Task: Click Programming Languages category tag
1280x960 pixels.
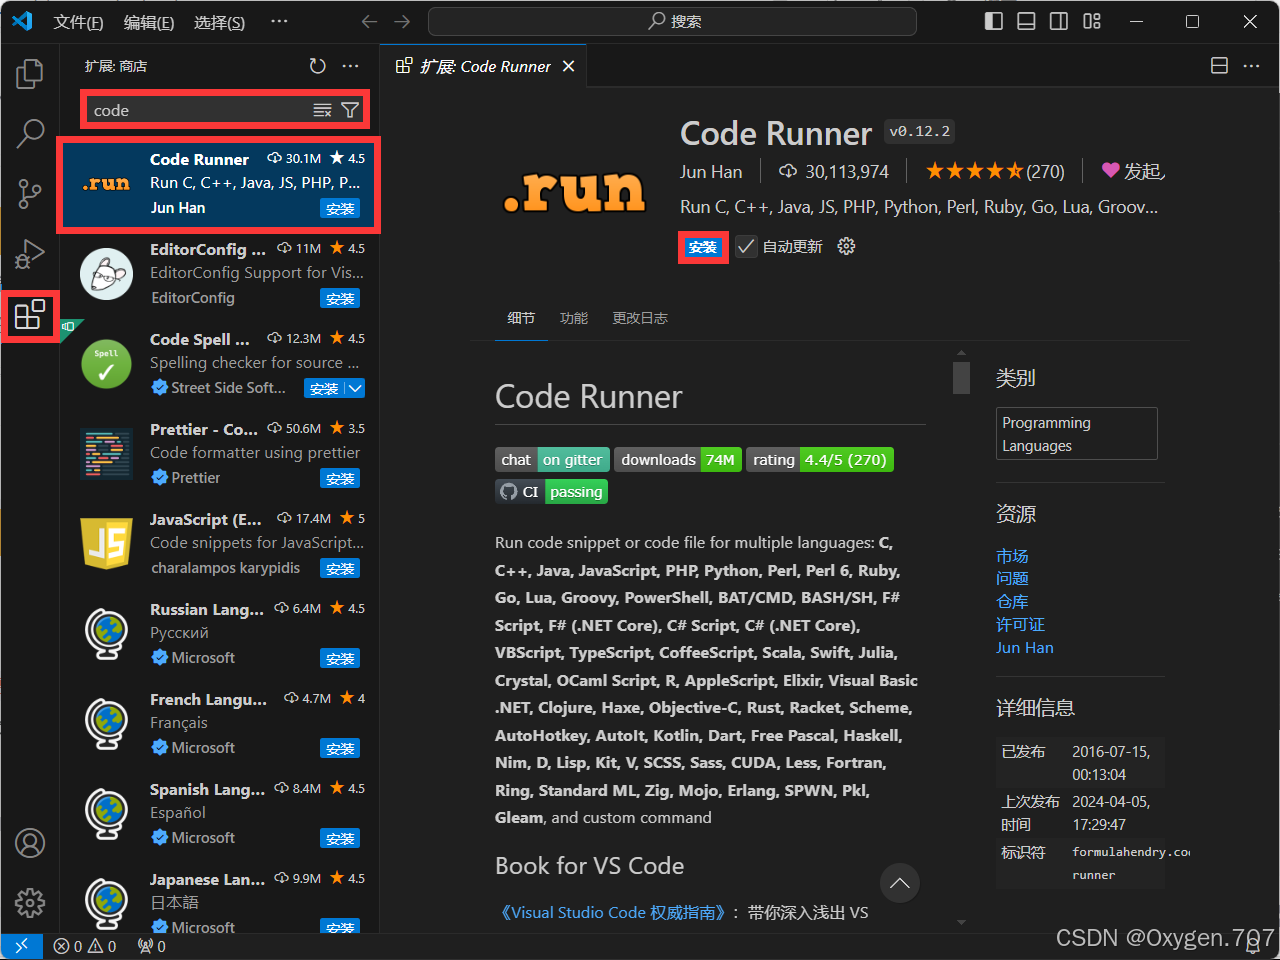Action: [x=1077, y=434]
